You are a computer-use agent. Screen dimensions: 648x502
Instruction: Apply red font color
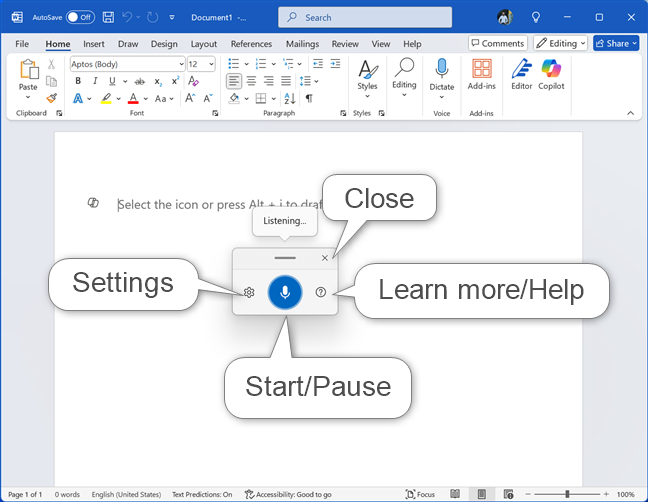133,98
